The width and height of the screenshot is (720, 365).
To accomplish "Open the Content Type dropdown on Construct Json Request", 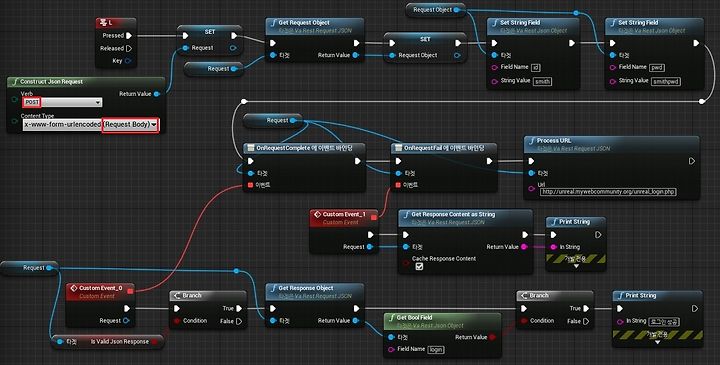I will 90,124.
